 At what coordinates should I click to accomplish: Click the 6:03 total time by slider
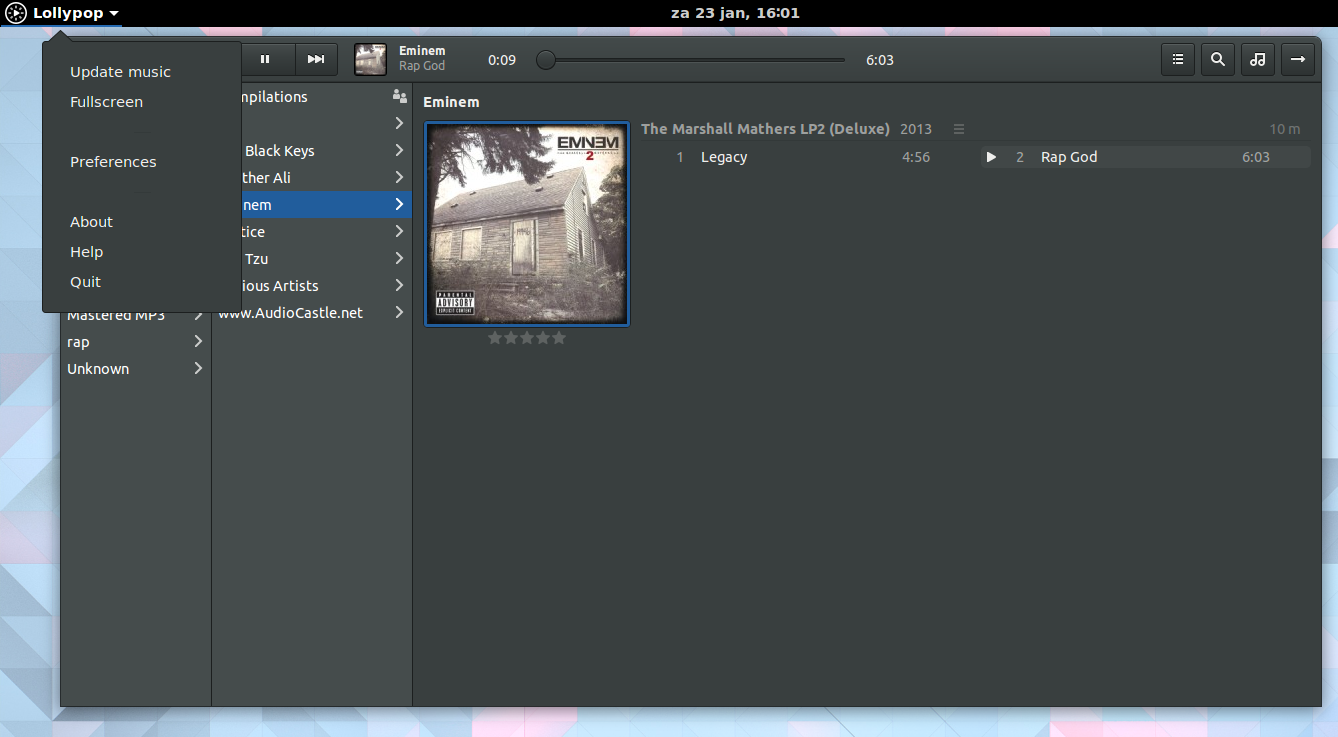pos(880,60)
